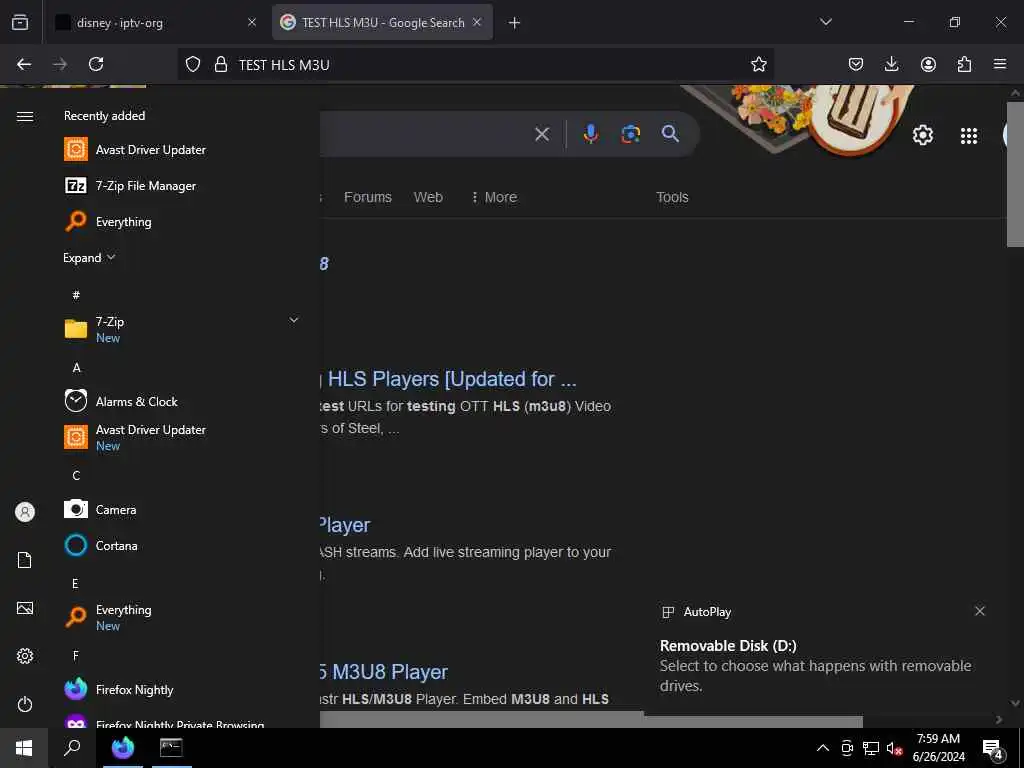Jump to the letter A app index

(x=76, y=368)
